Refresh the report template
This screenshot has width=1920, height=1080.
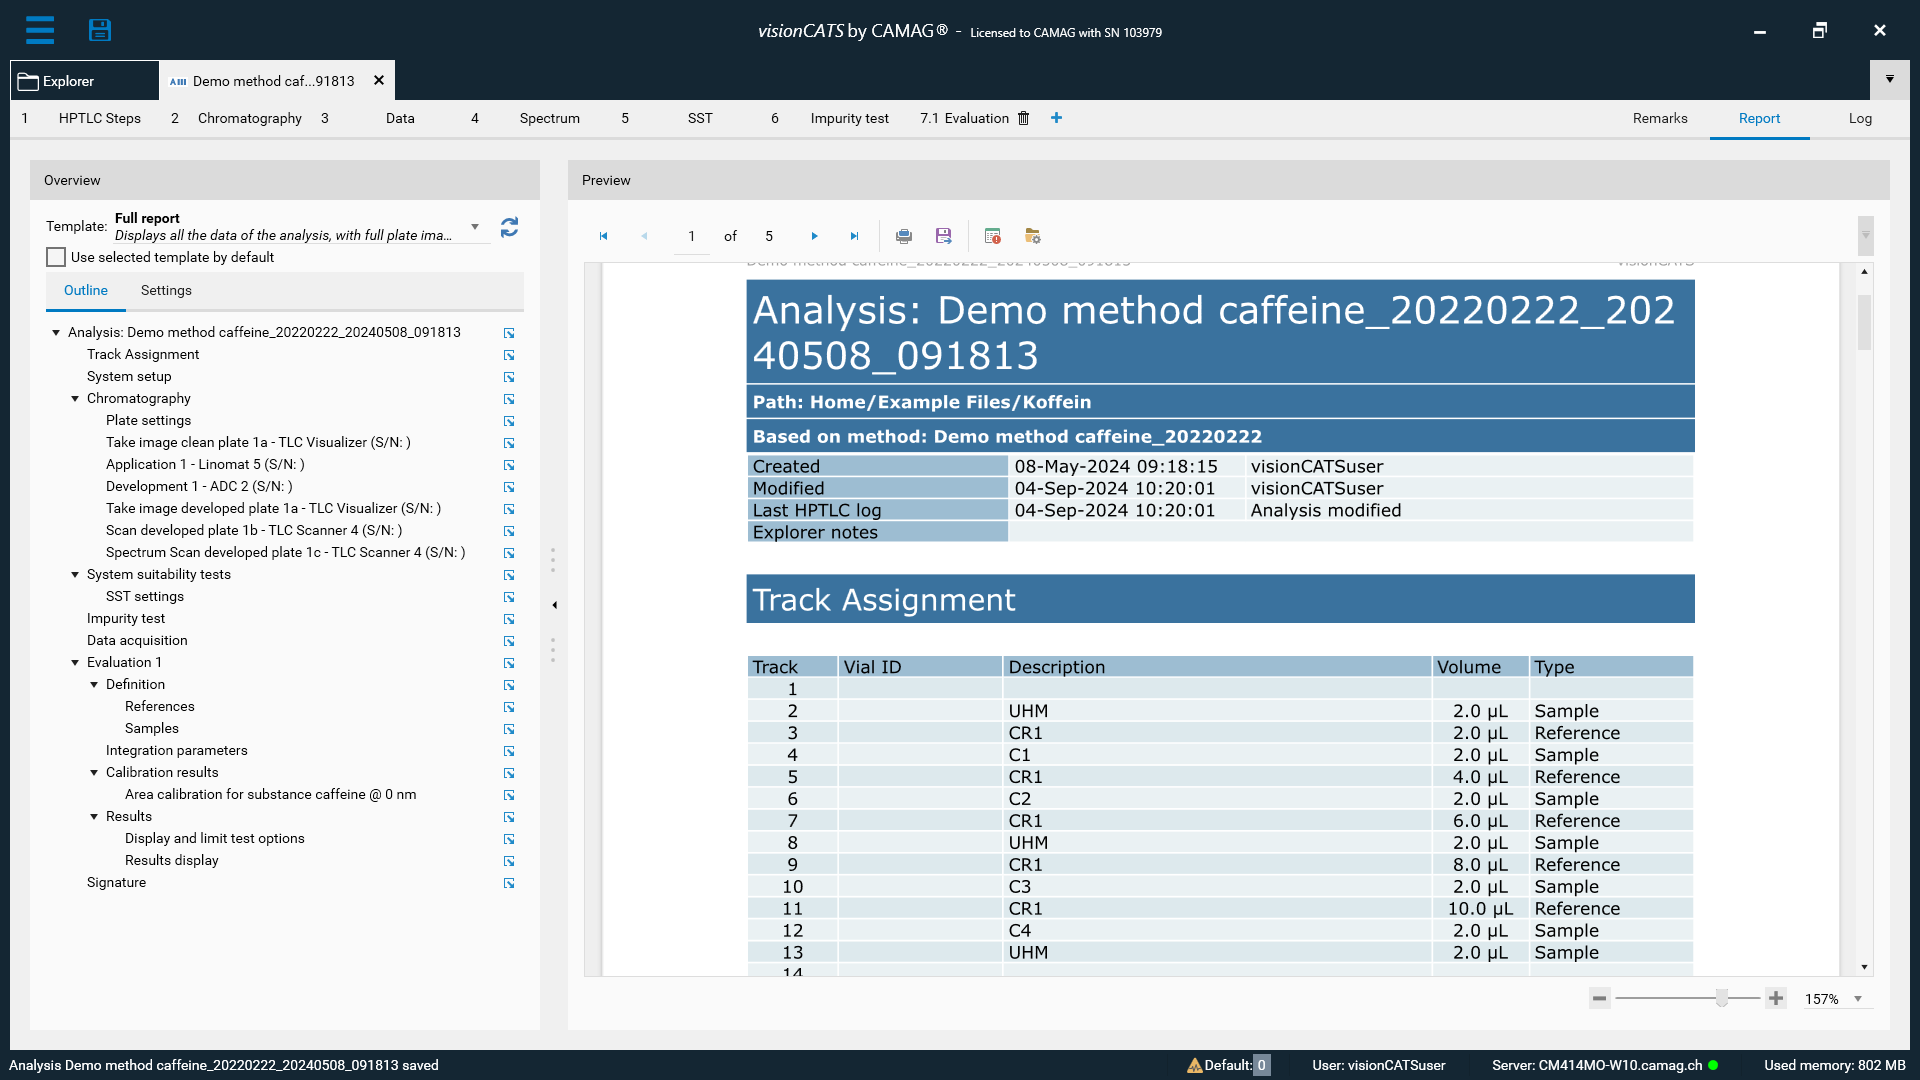tap(509, 227)
